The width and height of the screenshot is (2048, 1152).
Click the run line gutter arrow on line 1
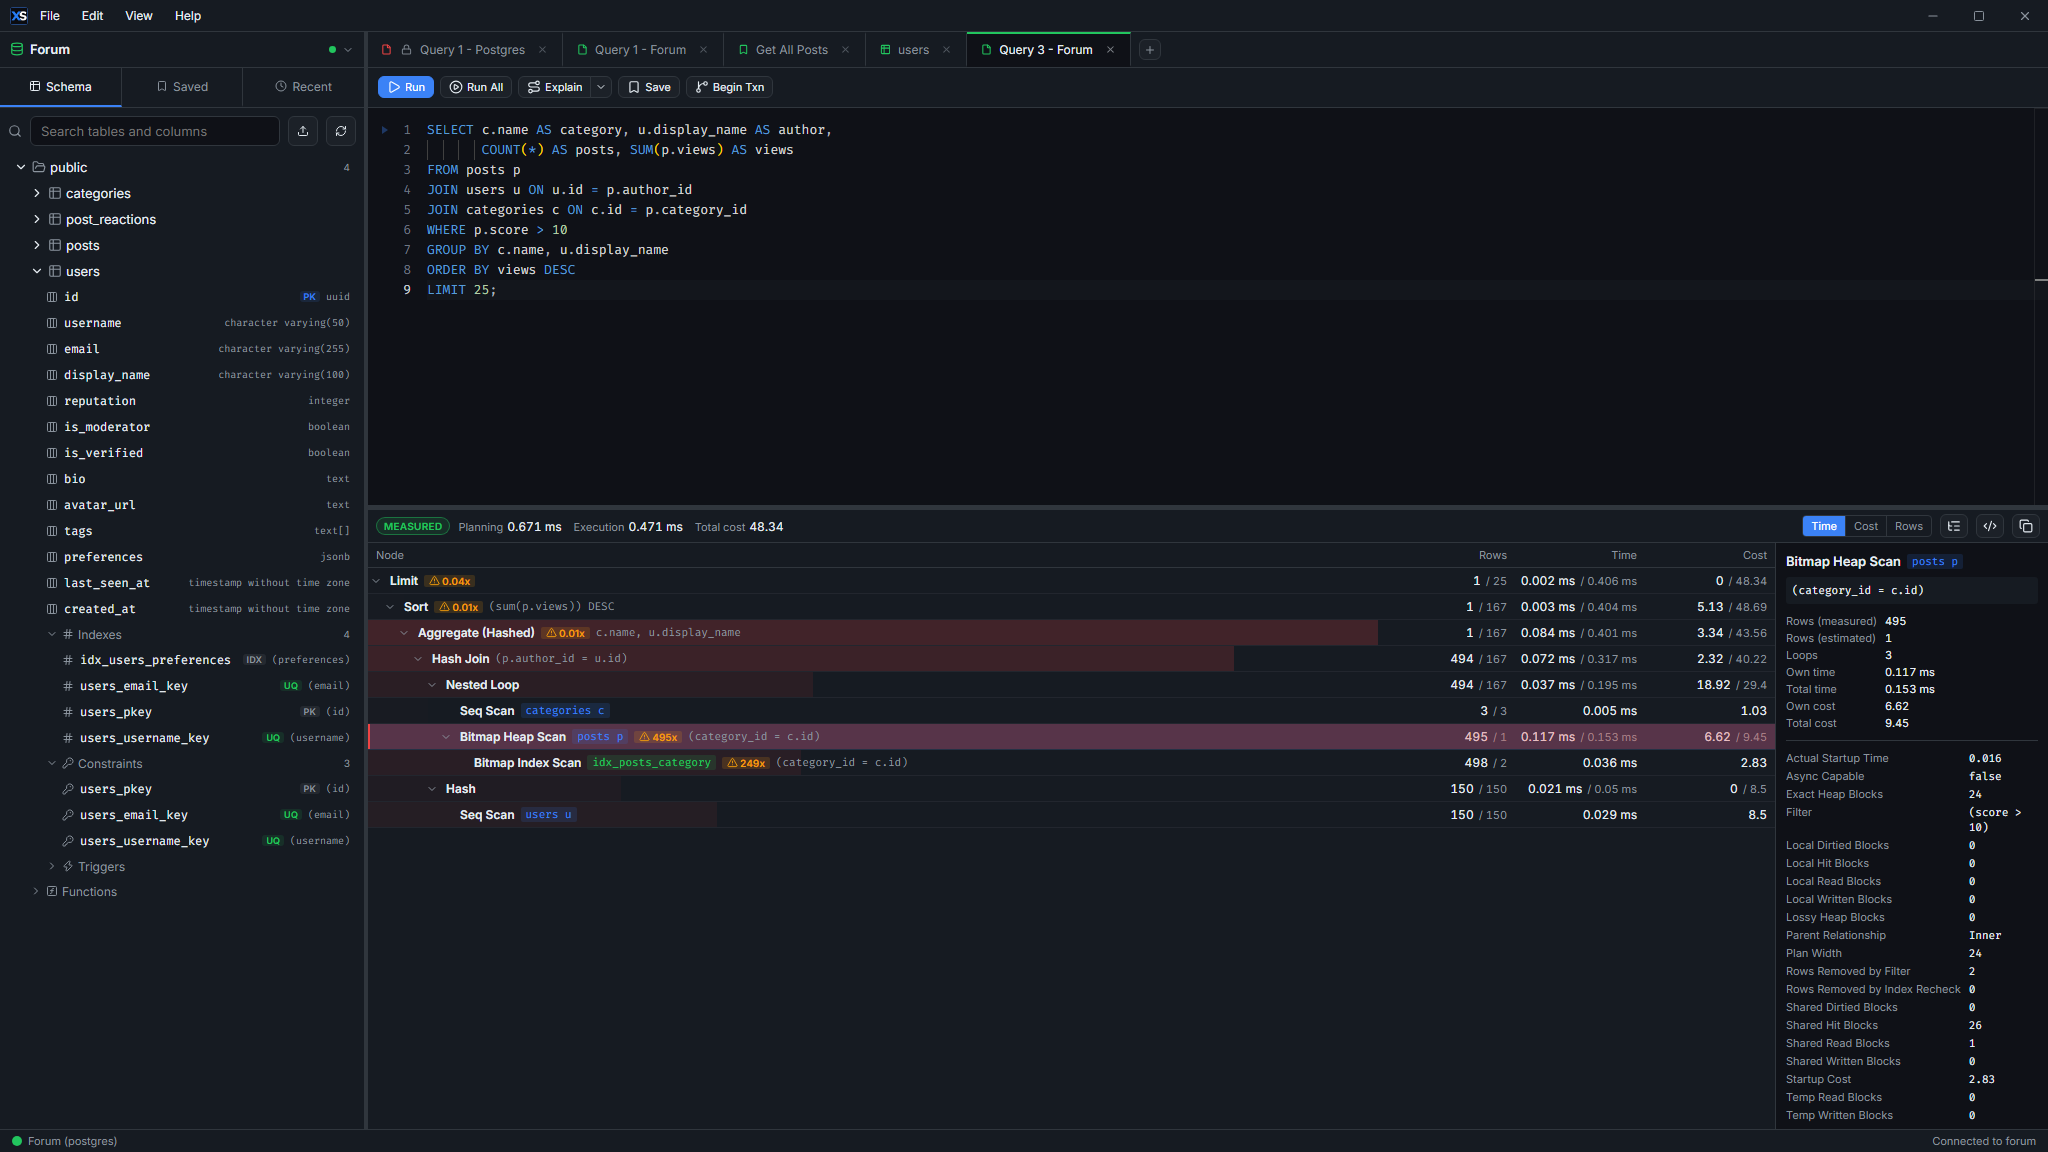[385, 130]
